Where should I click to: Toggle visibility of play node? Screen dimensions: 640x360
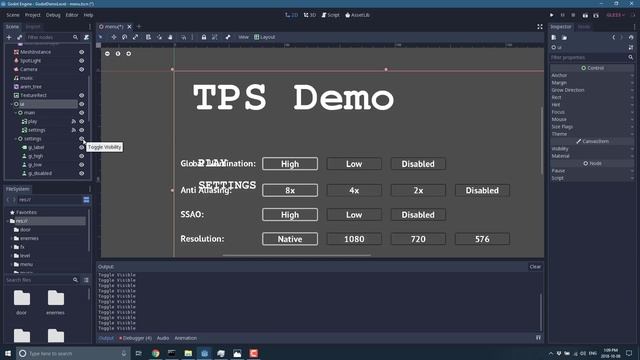82,121
